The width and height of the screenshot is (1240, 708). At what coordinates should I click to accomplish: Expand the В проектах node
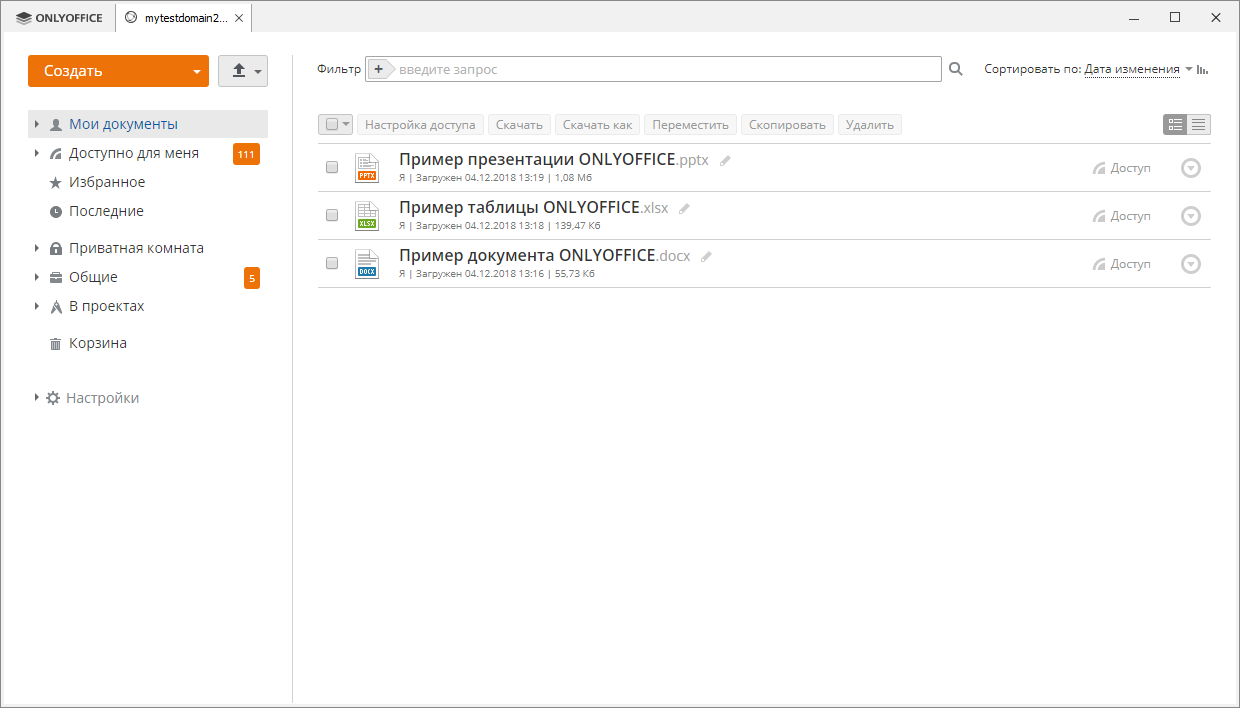point(37,306)
